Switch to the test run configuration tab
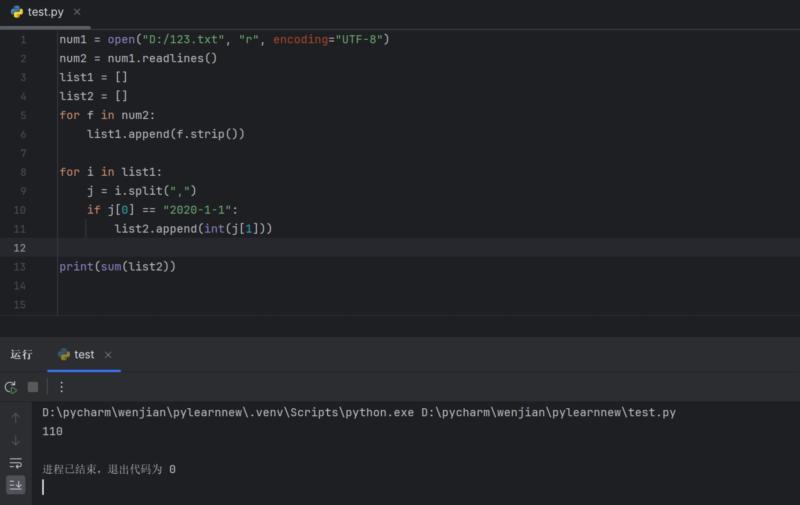Screen dimensions: 800x505 pyautogui.click(x=84, y=355)
